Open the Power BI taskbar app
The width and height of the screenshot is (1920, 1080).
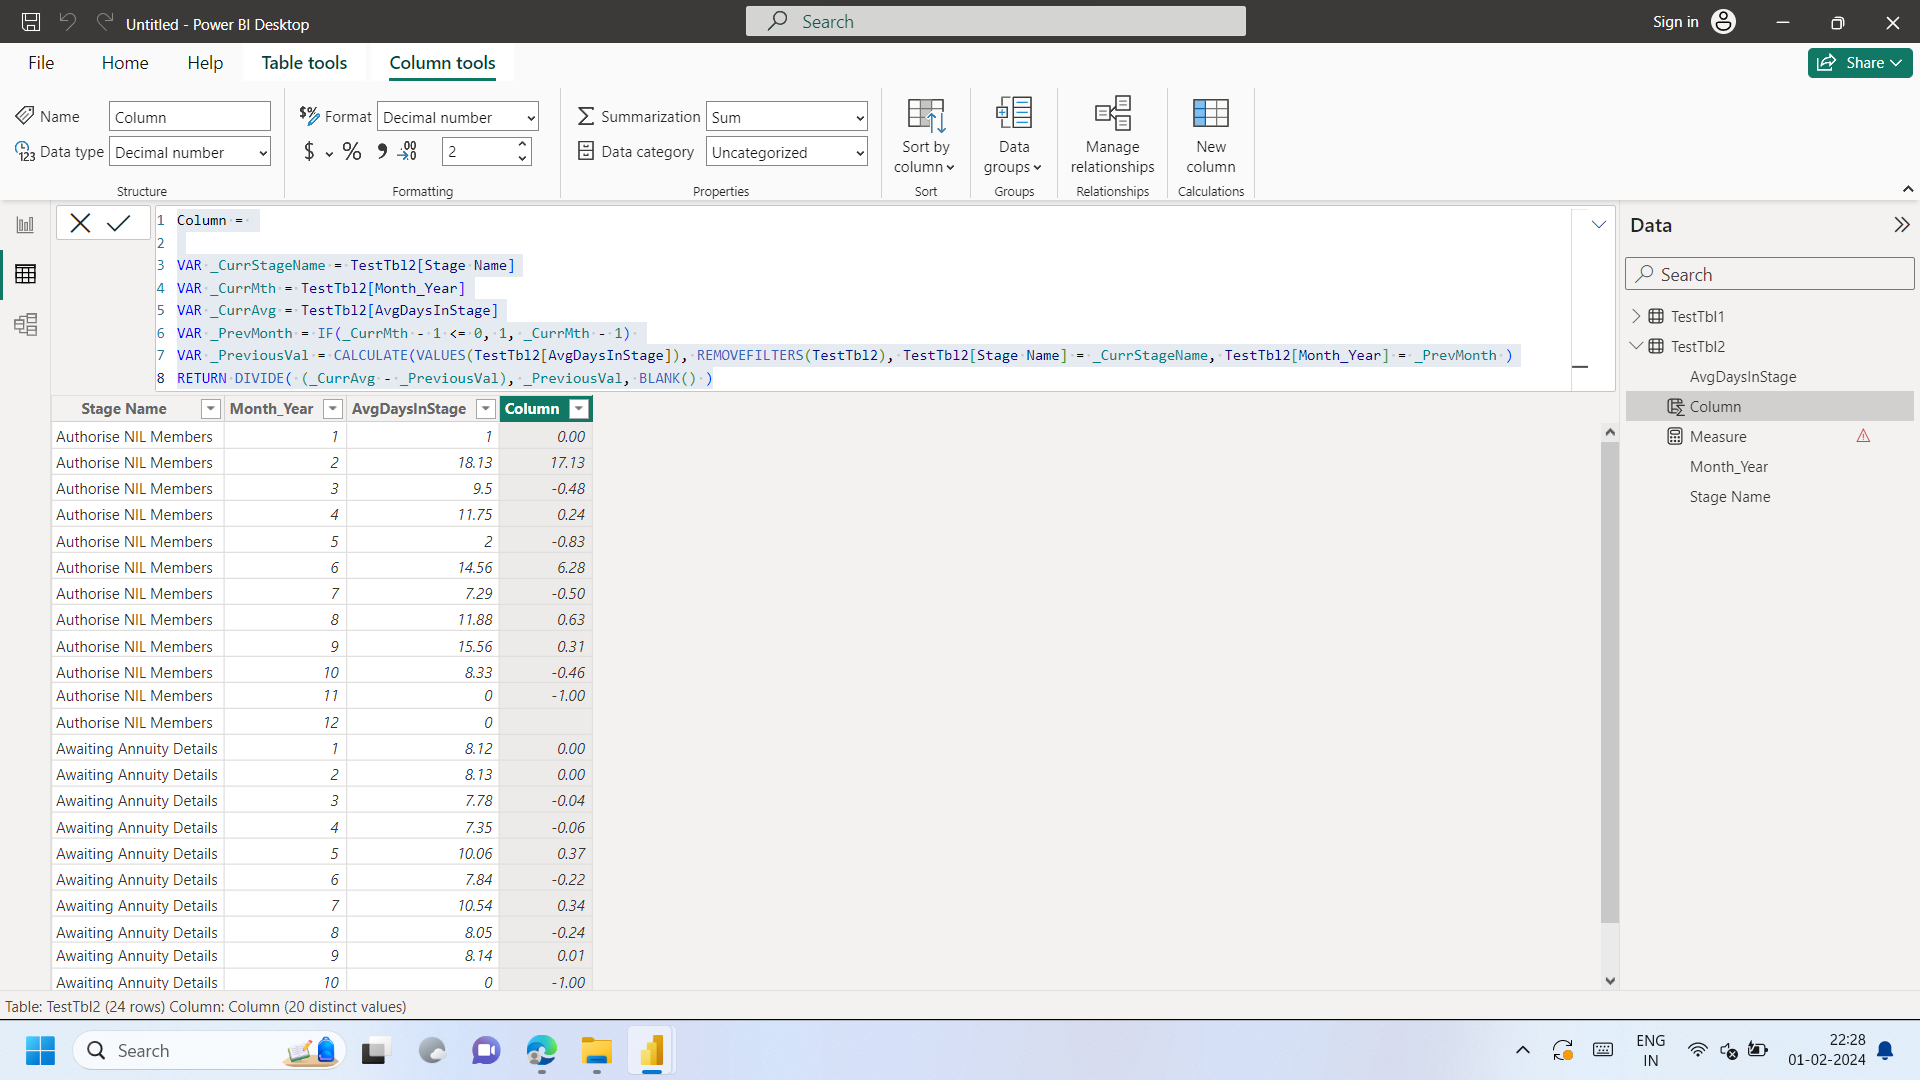652,1051
